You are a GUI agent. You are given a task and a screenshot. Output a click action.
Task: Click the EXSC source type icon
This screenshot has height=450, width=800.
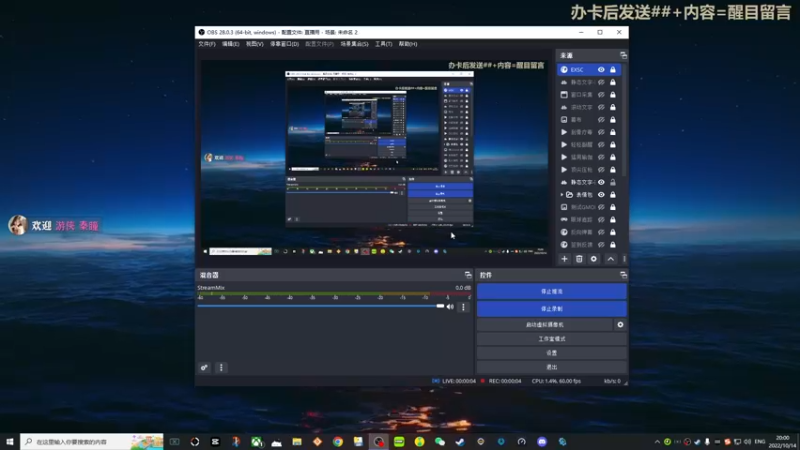click(x=564, y=69)
